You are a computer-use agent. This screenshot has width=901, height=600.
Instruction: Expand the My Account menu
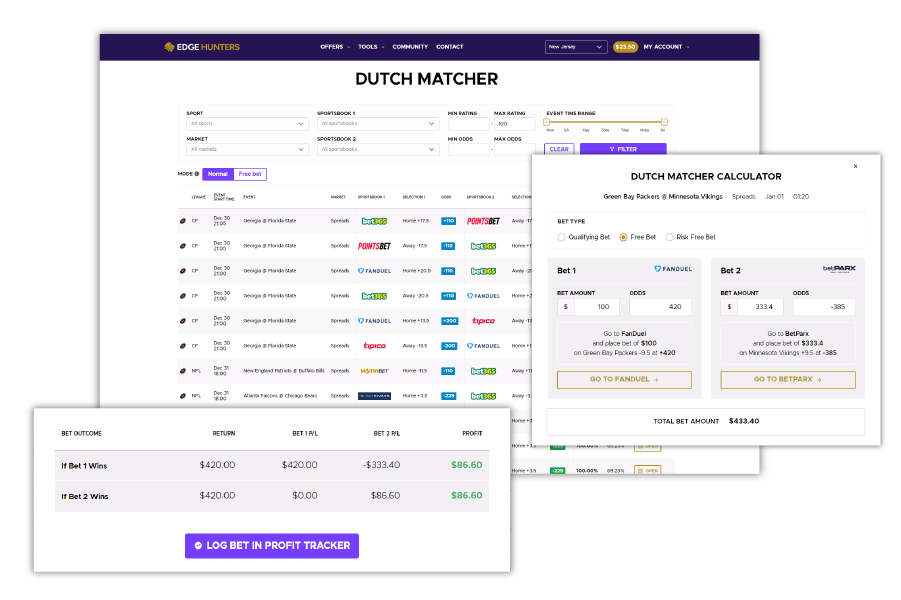[666, 47]
